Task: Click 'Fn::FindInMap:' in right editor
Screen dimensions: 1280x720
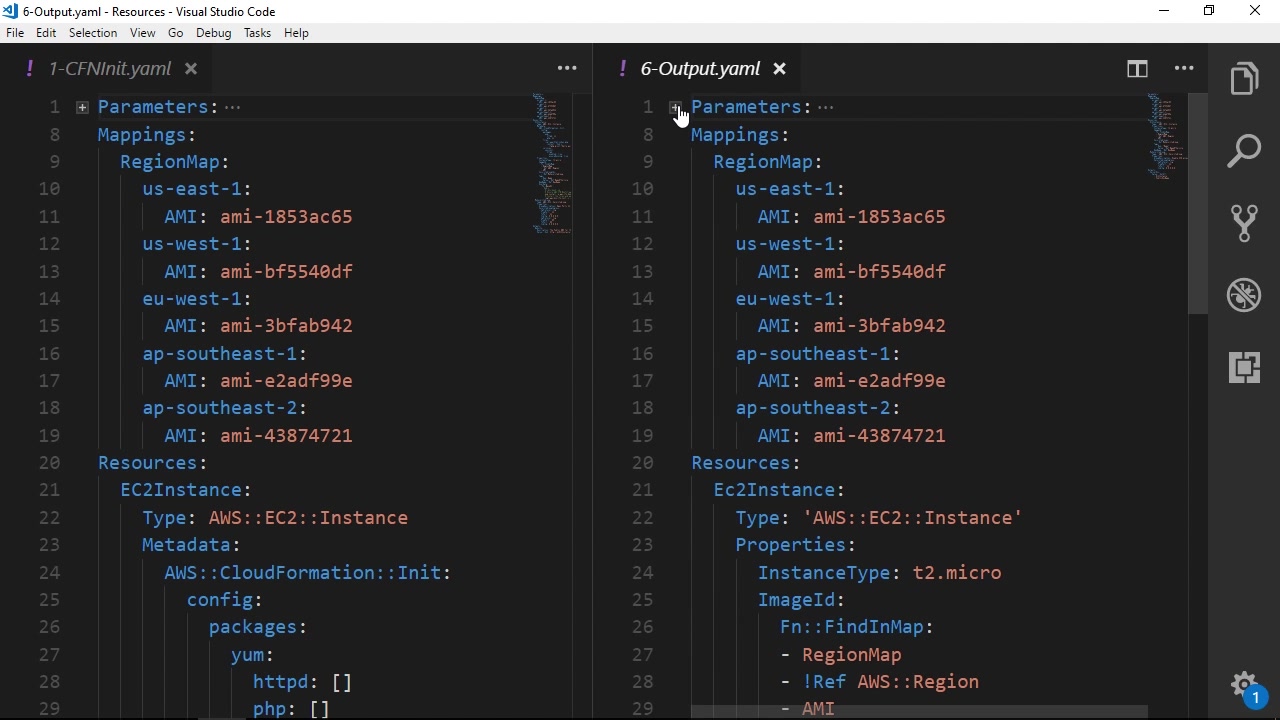Action: pyautogui.click(x=857, y=627)
